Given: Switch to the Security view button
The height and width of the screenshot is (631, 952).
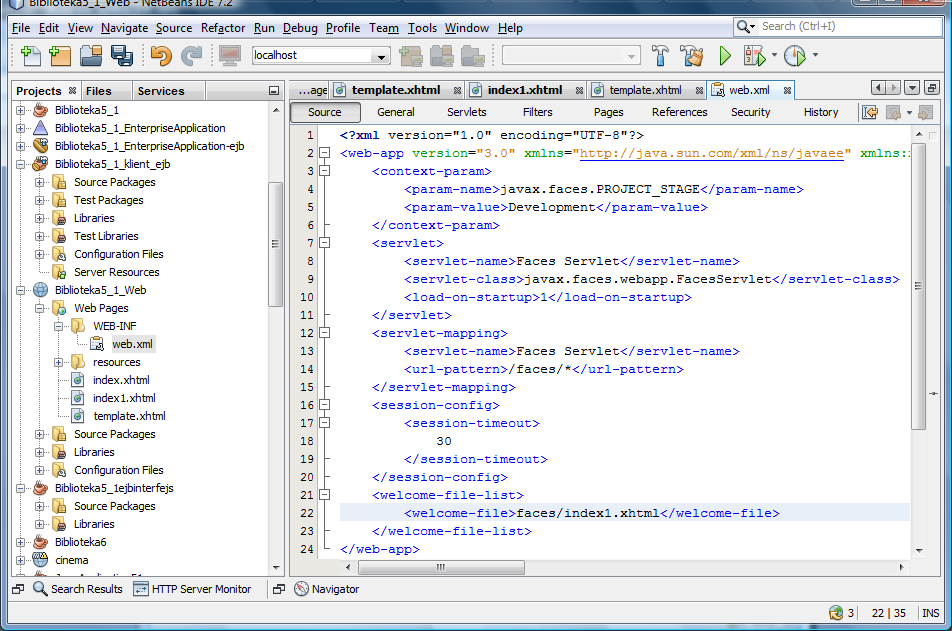Looking at the screenshot, I should [x=750, y=112].
